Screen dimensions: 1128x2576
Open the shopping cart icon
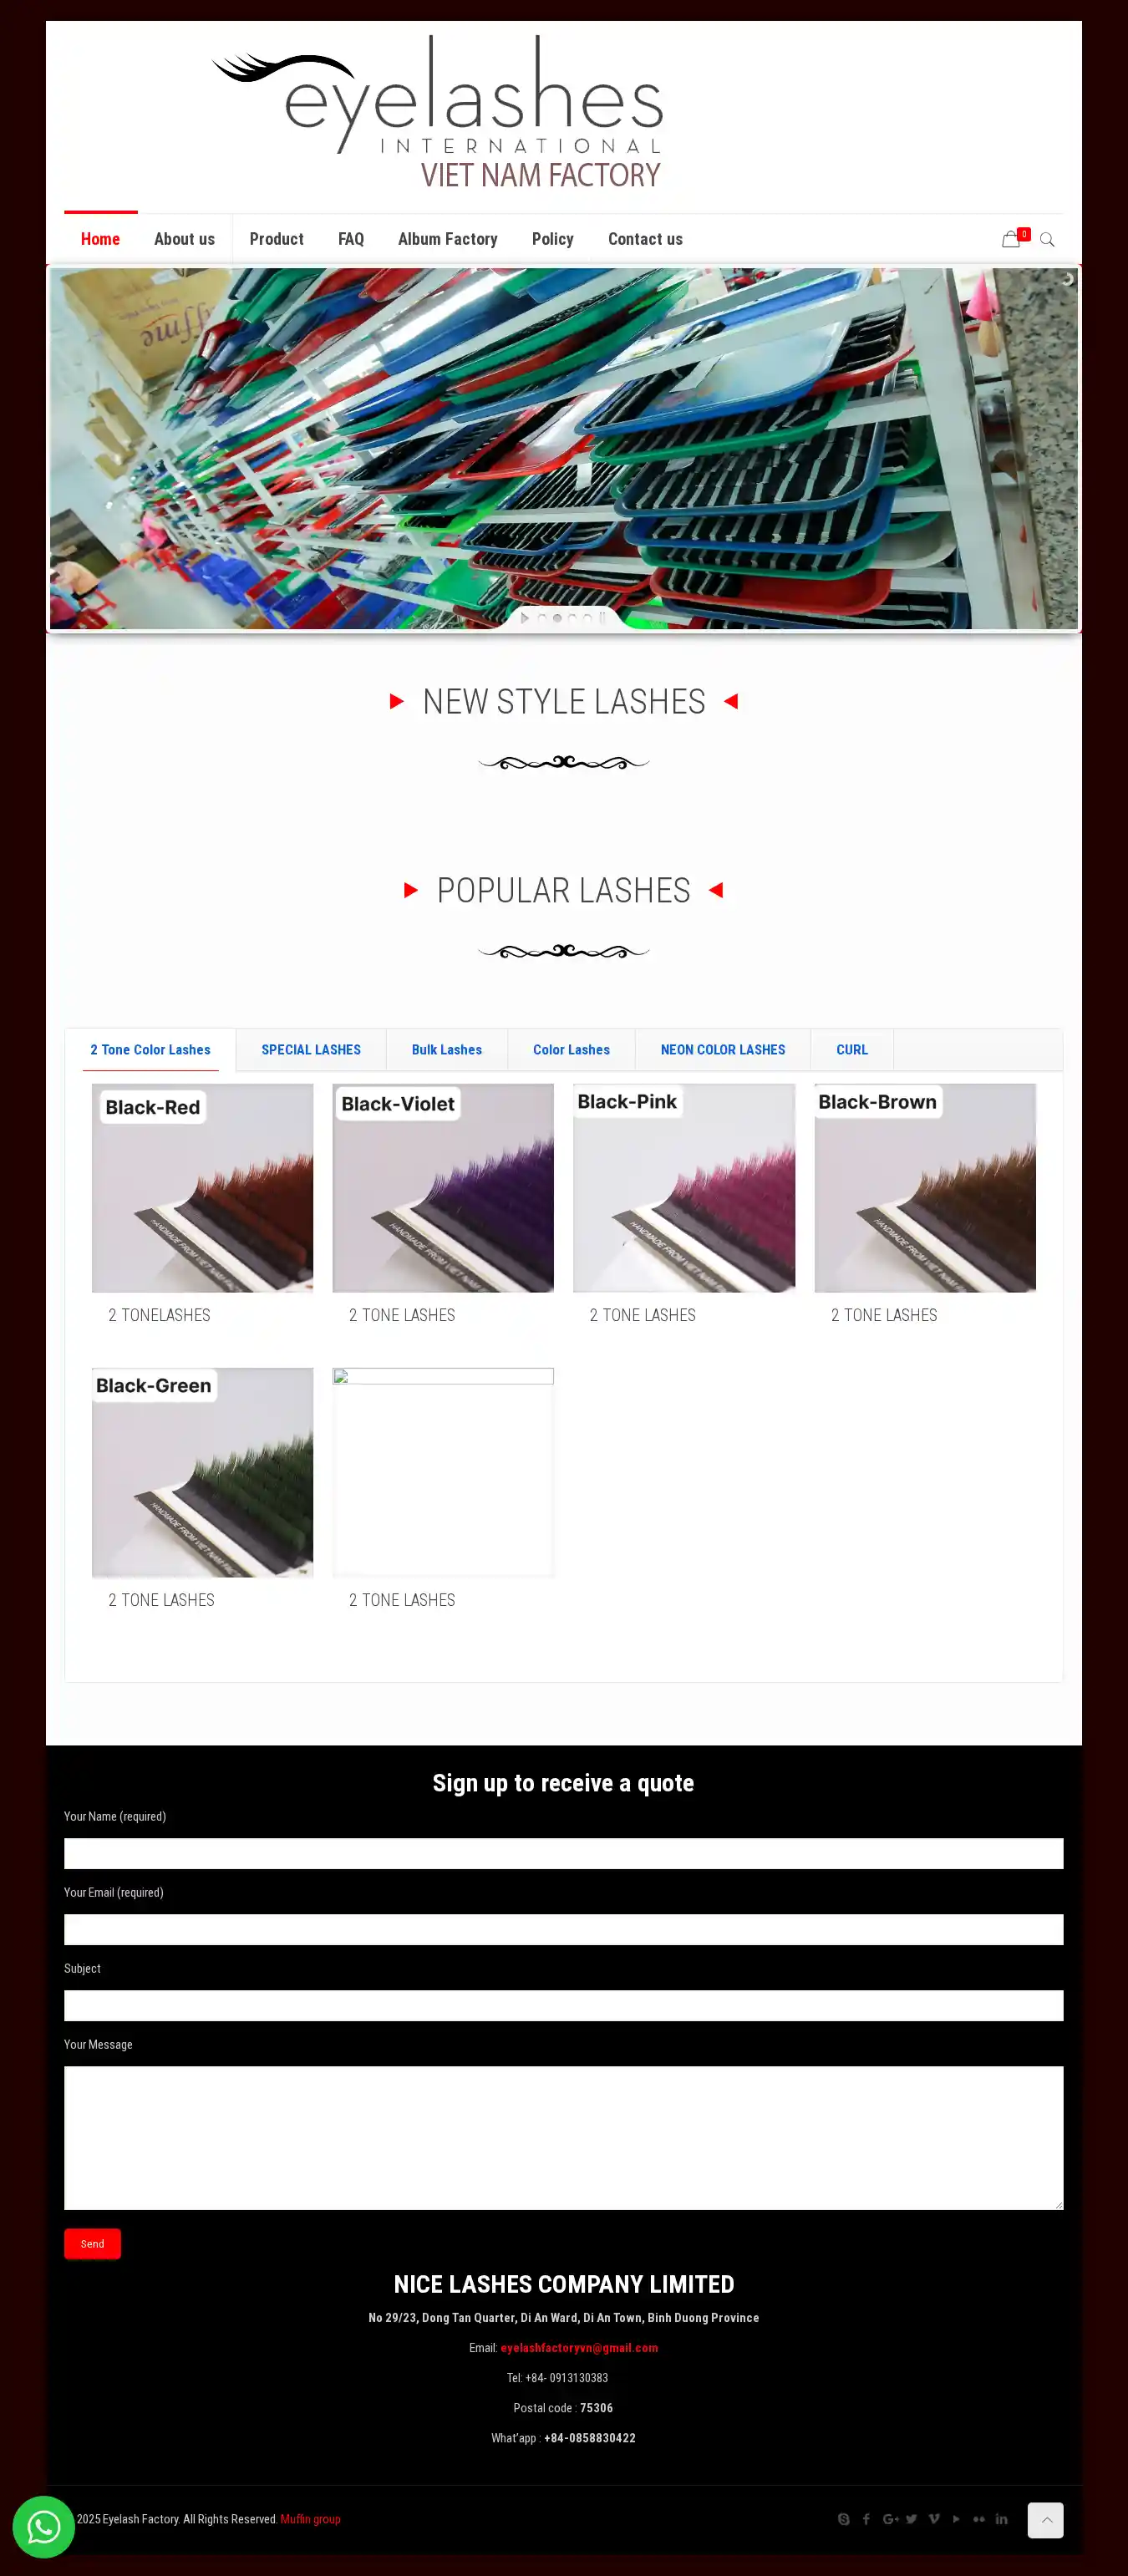tap(1011, 239)
